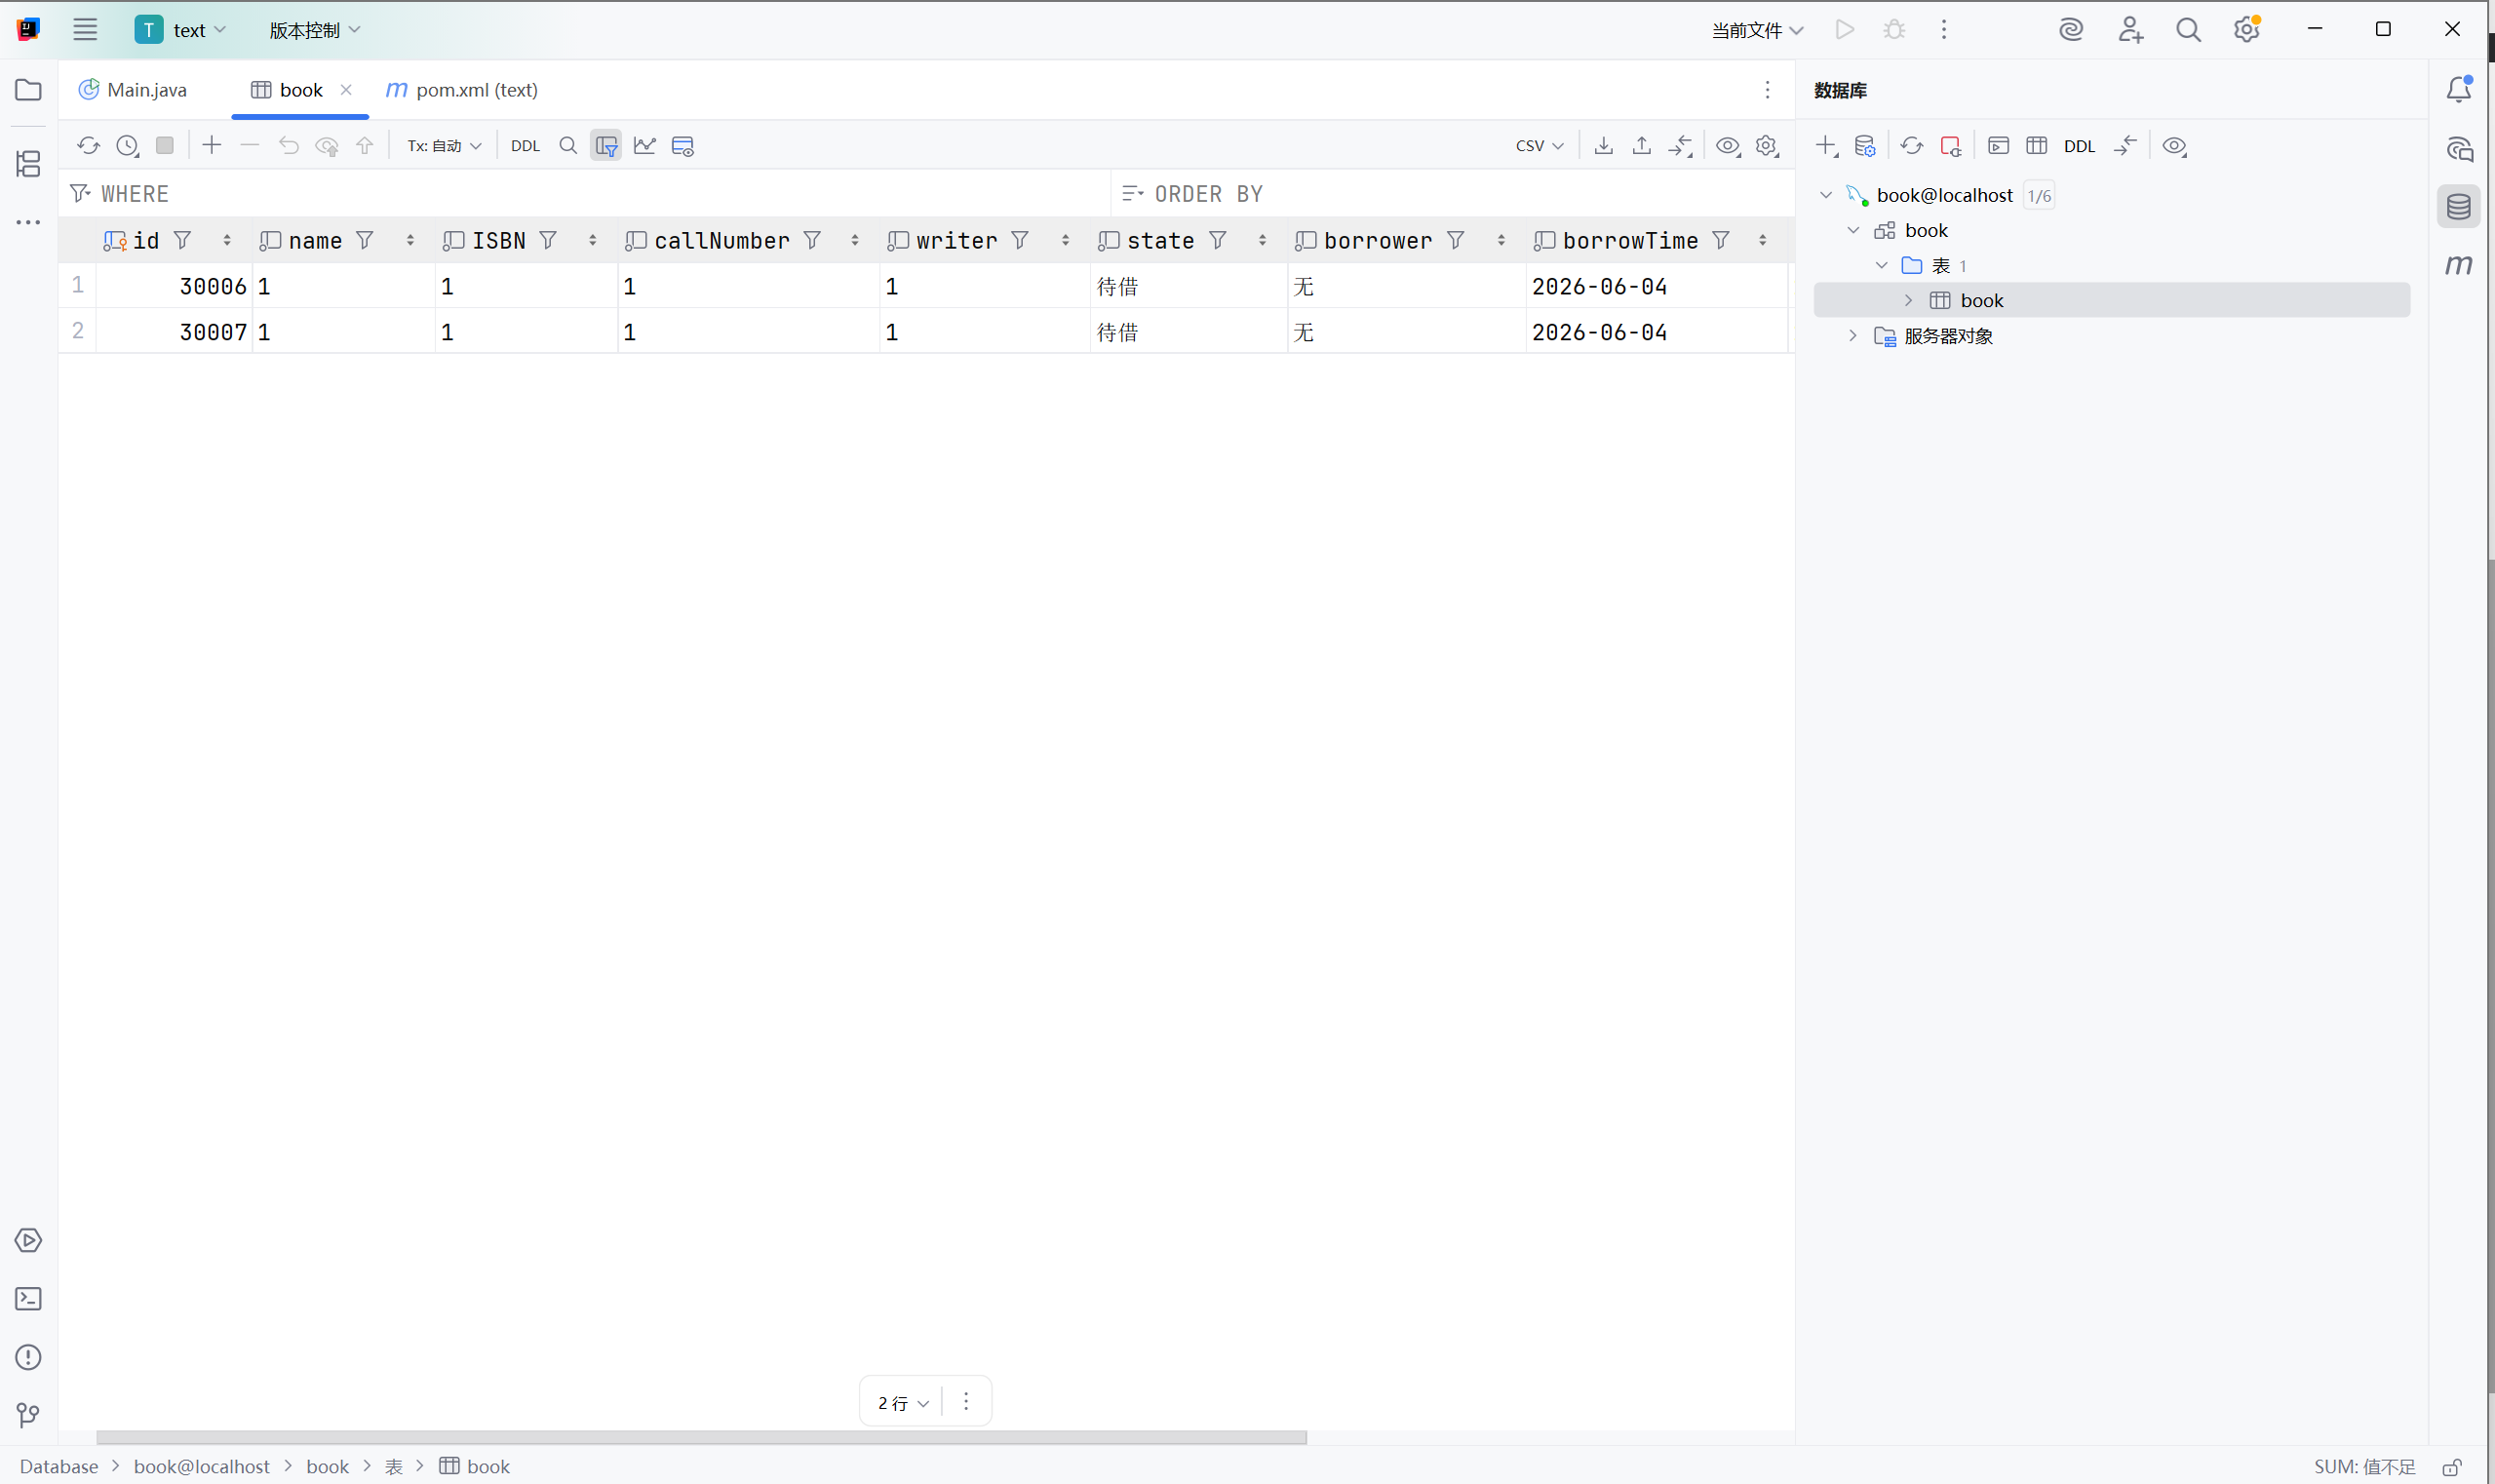2495x1484 pixels.
Task: Click the horizontal scrollbar of the grid
Action: [701, 1437]
